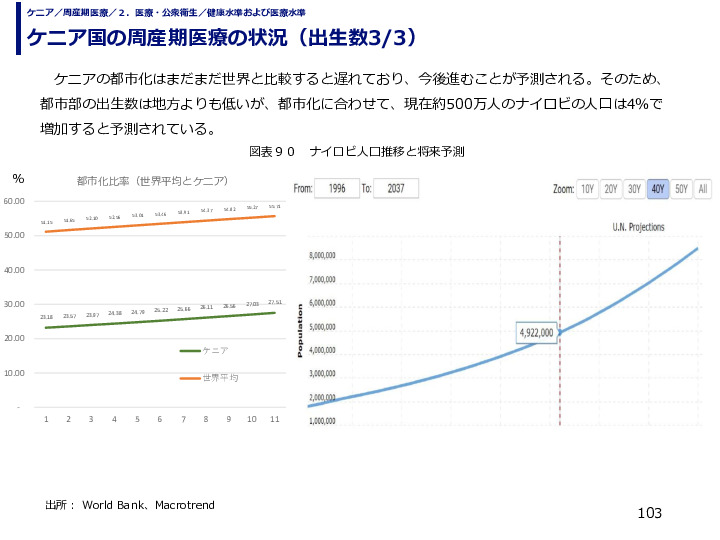Click the breadcrumb line ケニア／周産期医療／２．医療・公衆衛生
Screen dimensions: 720x540
coord(166,13)
